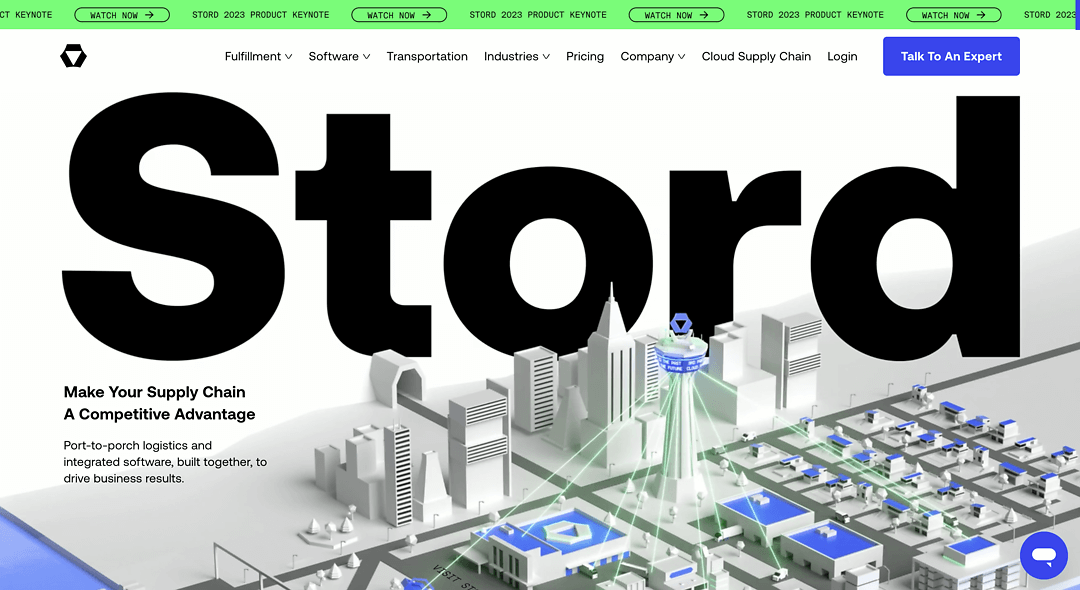Visit the Cloud Supply Chain page
The width and height of the screenshot is (1080, 590).
[x=756, y=56]
